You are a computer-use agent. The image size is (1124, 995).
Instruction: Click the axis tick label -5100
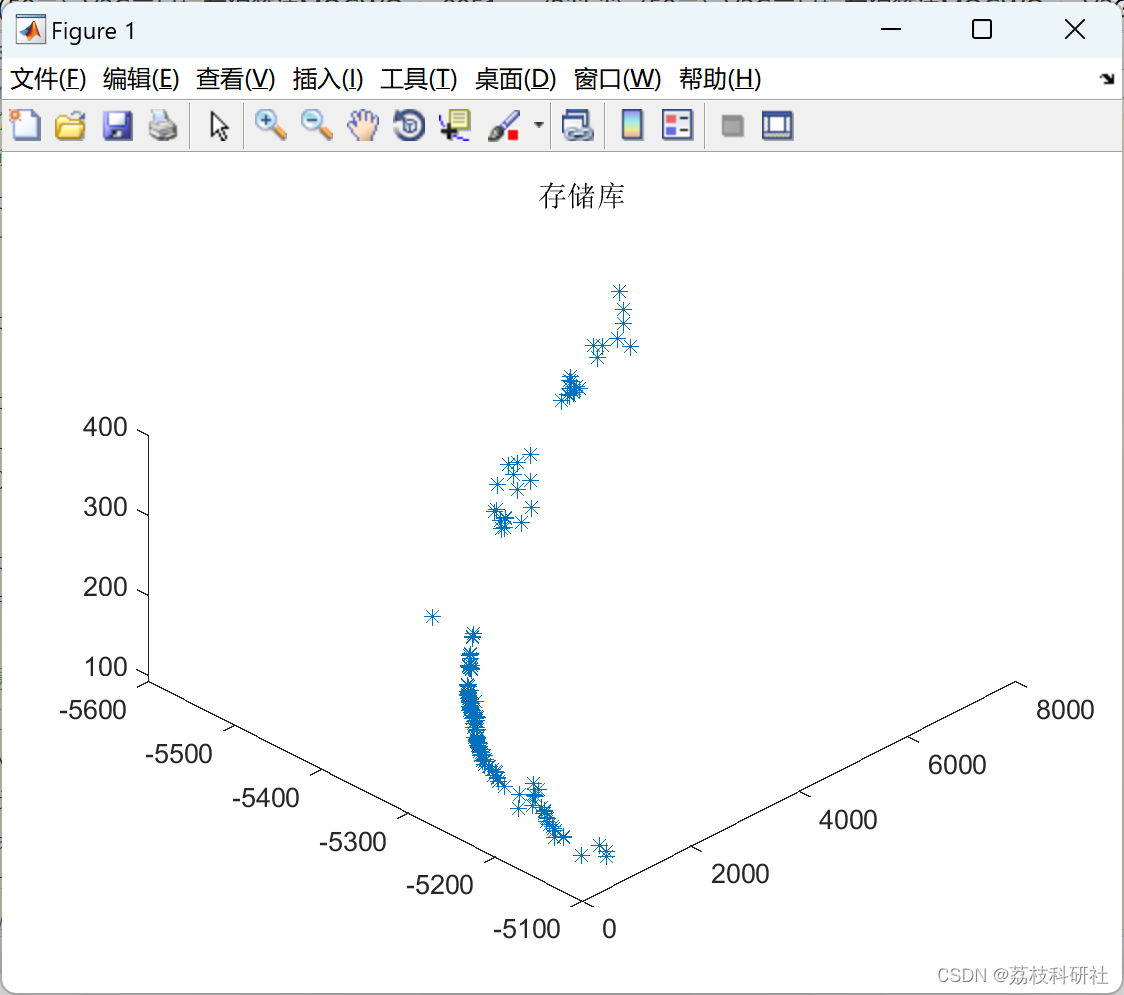[x=527, y=929]
